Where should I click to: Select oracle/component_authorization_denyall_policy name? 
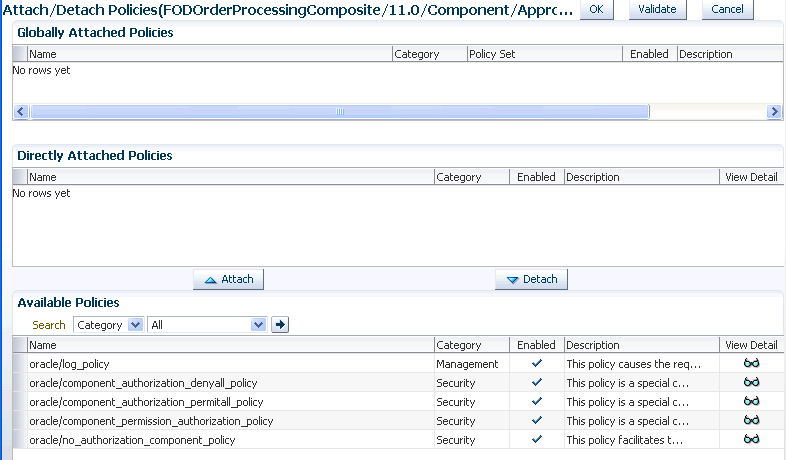coord(143,383)
